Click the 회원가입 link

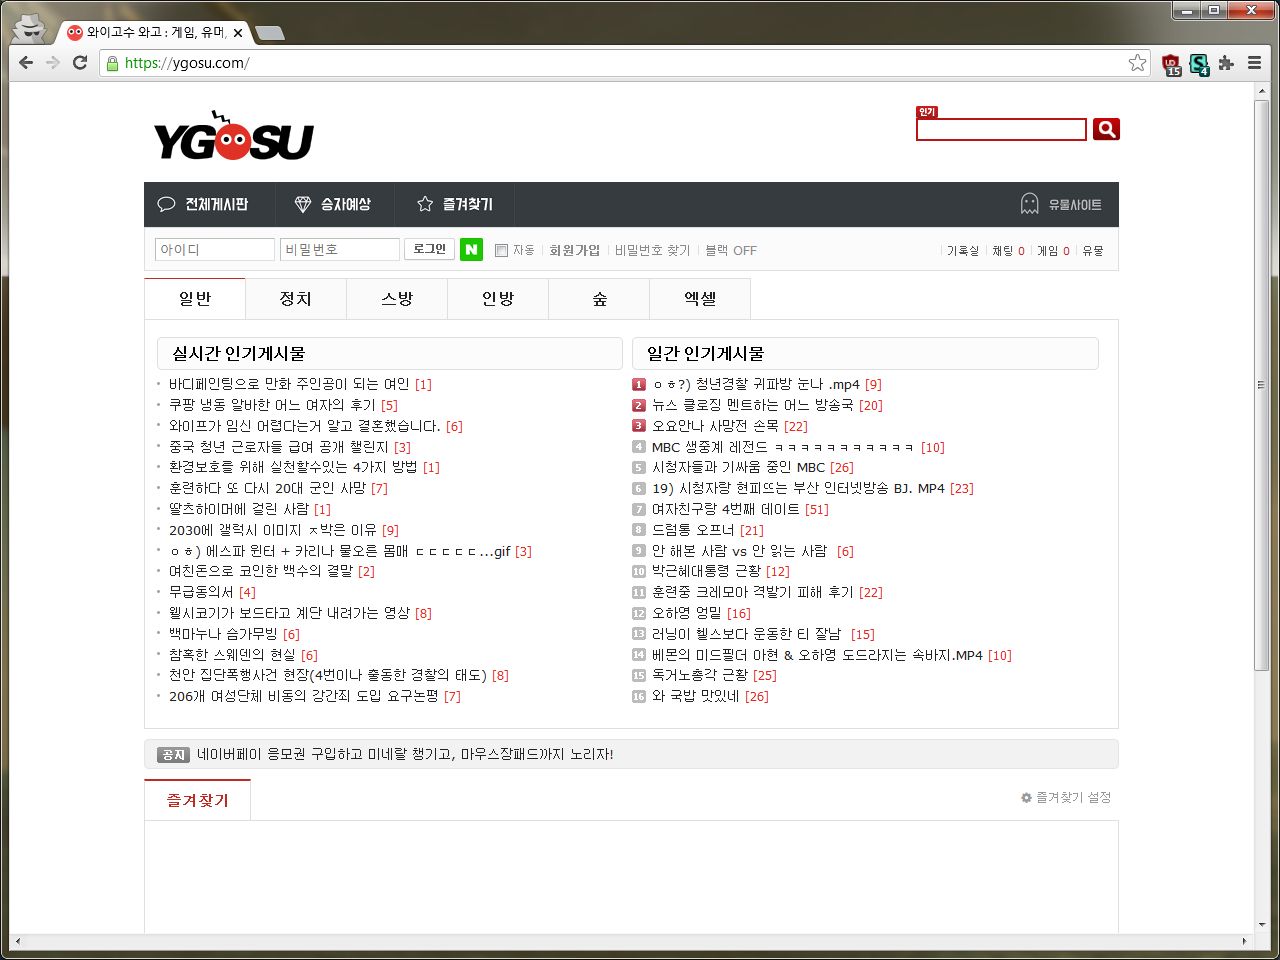click(574, 251)
